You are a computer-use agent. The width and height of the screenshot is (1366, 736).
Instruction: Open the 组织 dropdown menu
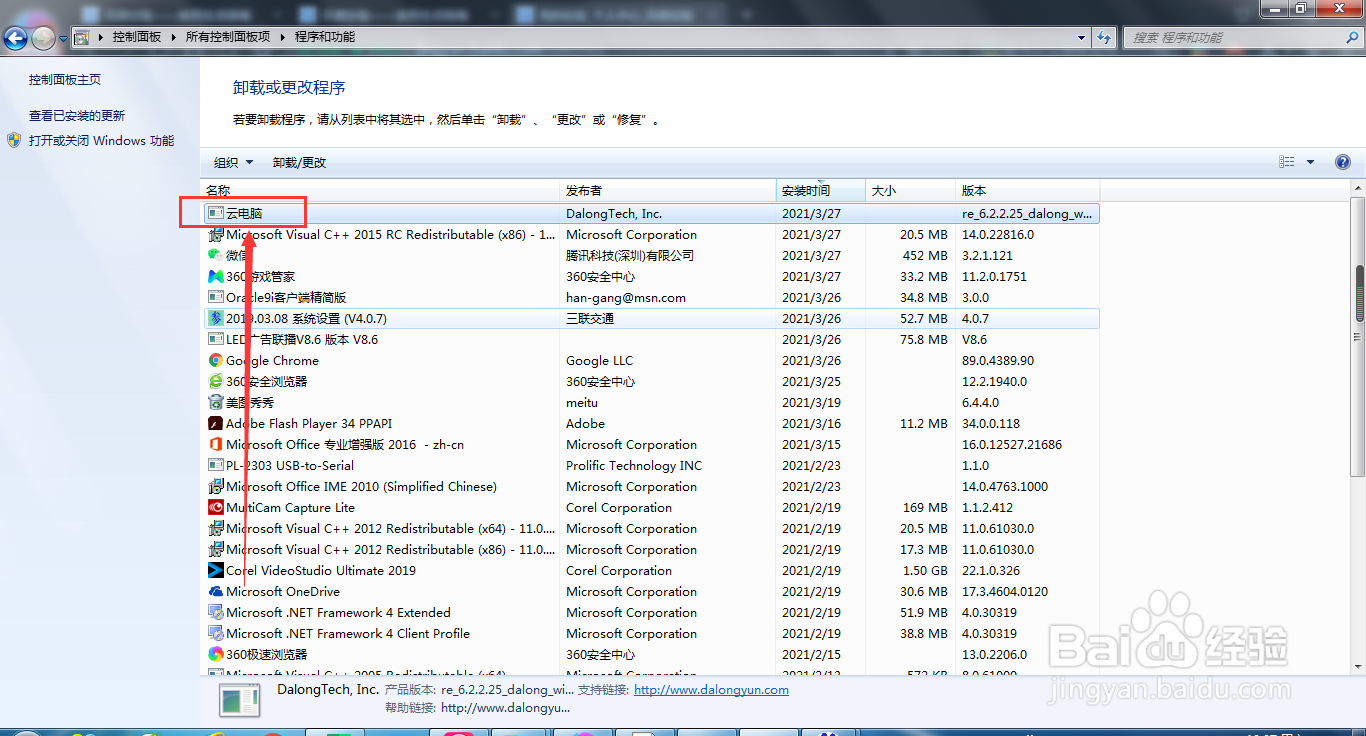point(234,162)
